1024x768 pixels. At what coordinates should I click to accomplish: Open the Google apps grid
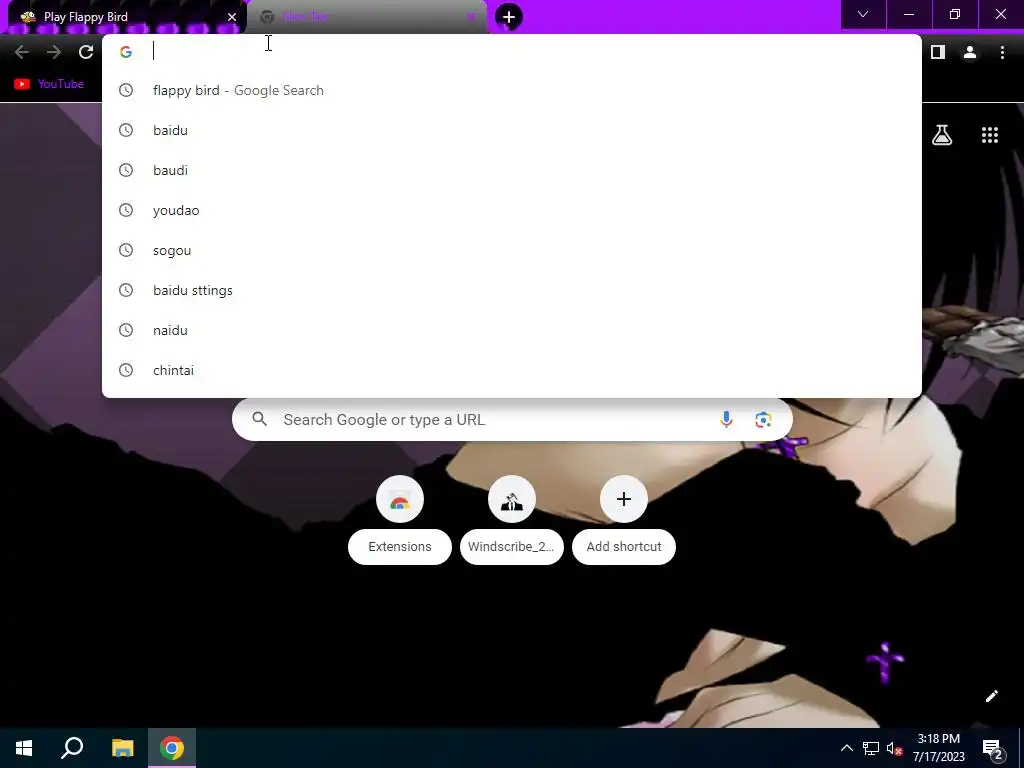point(990,135)
